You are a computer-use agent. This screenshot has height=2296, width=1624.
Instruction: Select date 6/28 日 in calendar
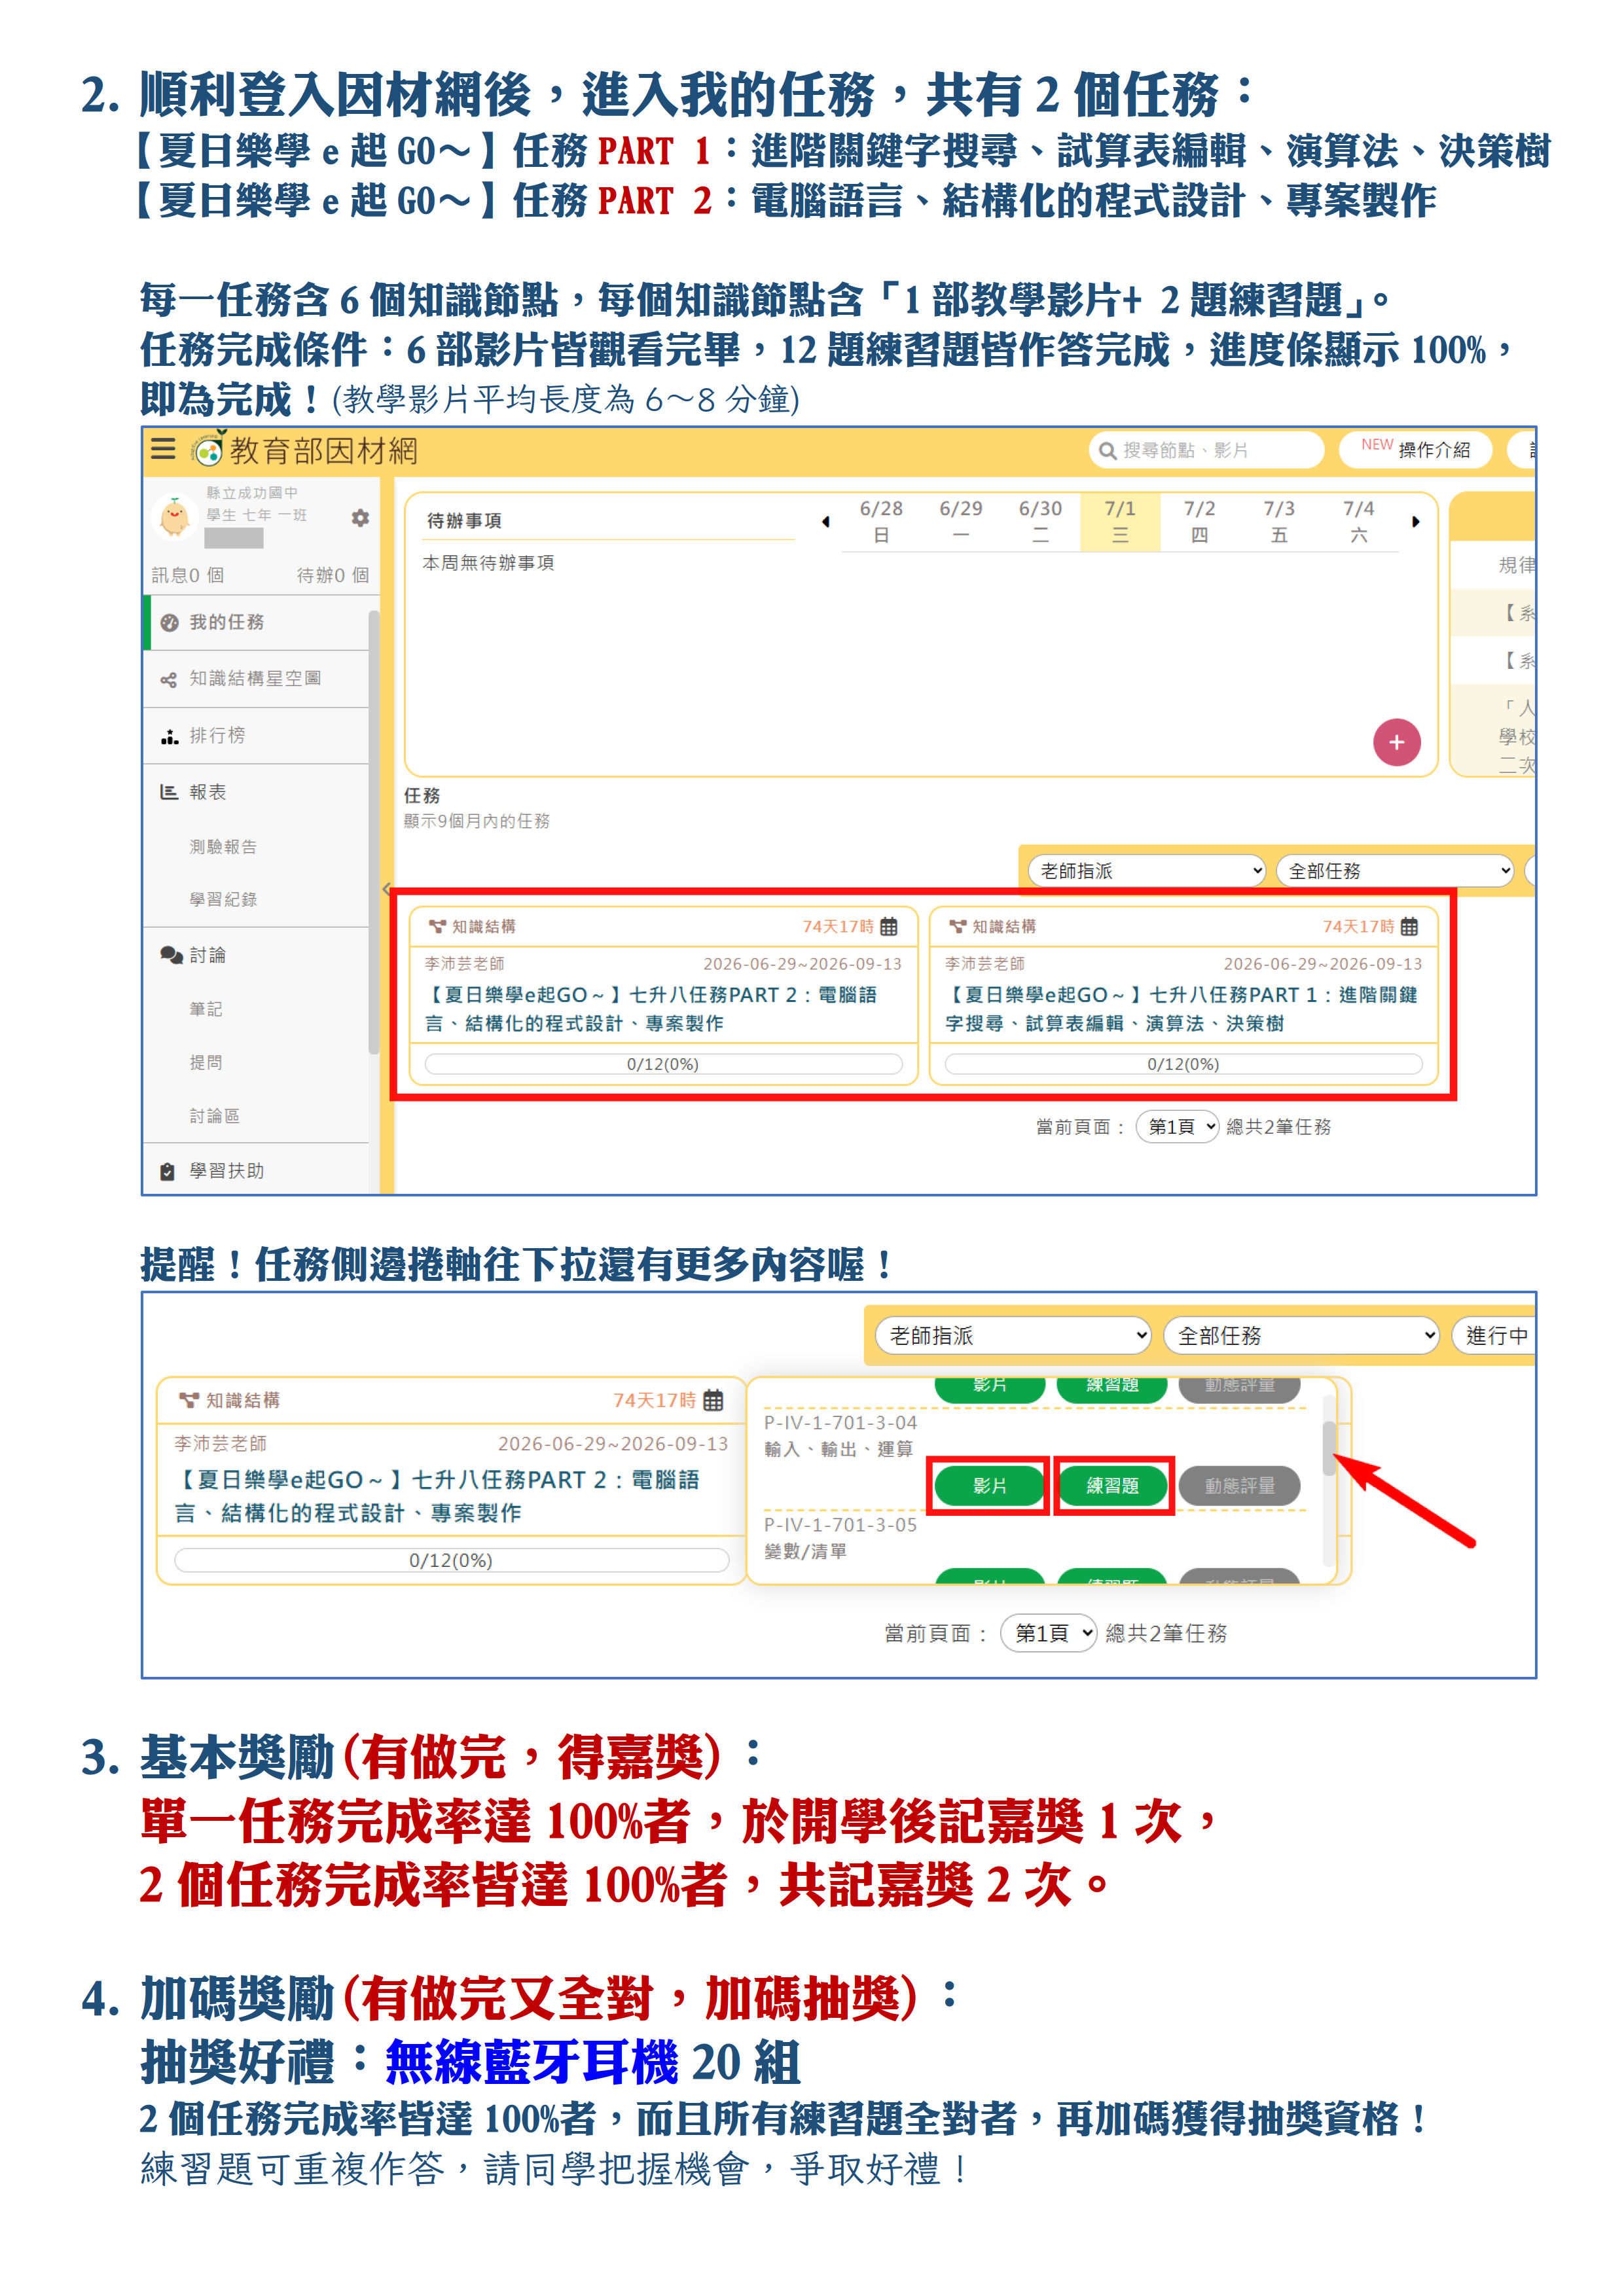[x=881, y=522]
